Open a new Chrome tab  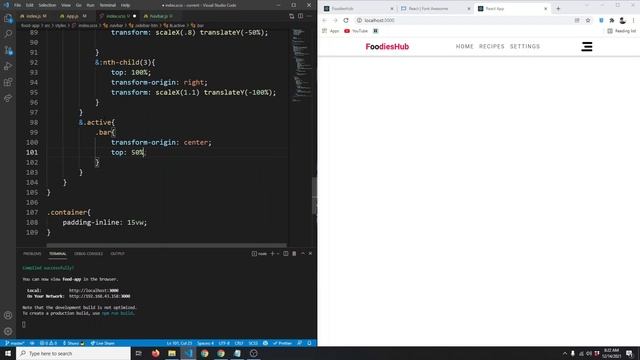(x=558, y=8)
